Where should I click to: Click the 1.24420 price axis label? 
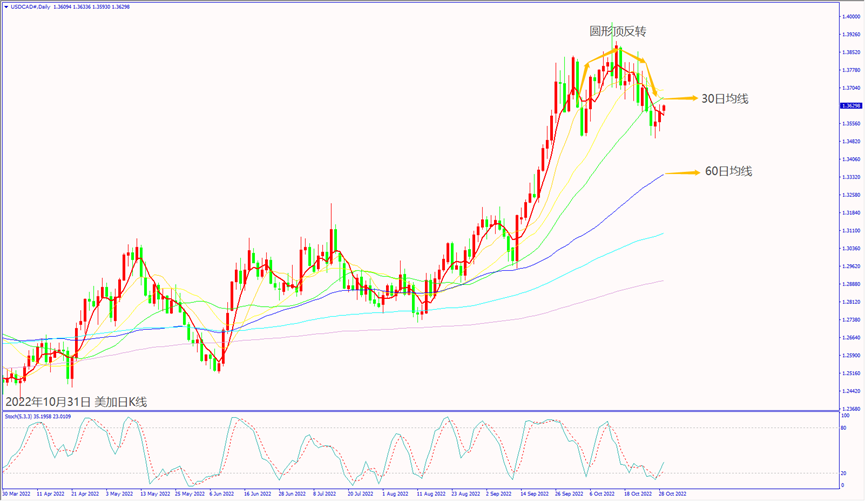852,391
